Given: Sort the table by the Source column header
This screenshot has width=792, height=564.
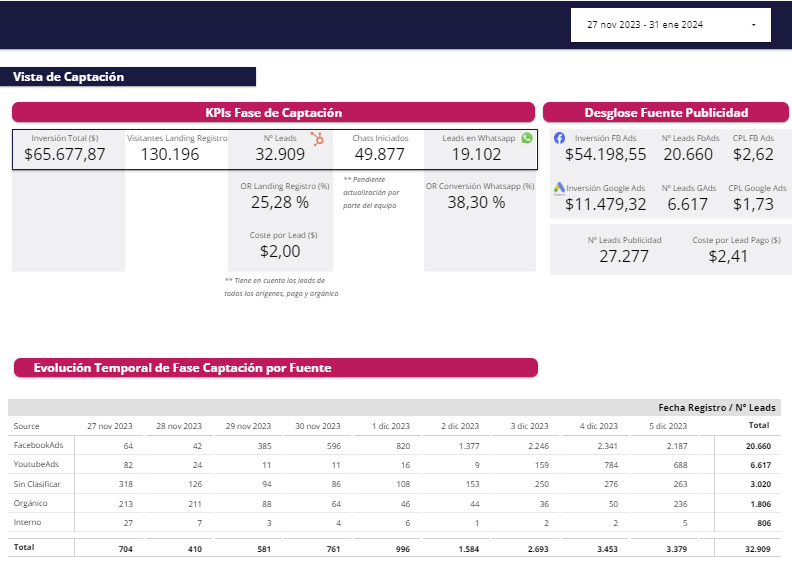Looking at the screenshot, I should tap(27, 426).
